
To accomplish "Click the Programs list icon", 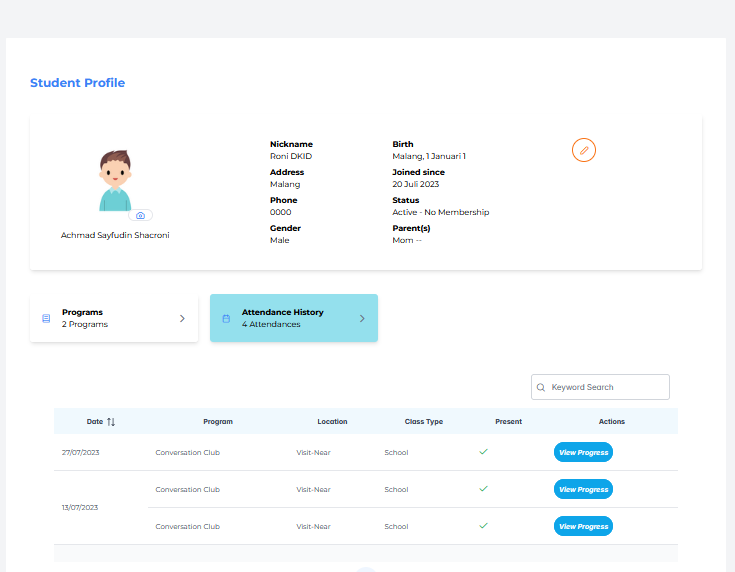I will [46, 318].
